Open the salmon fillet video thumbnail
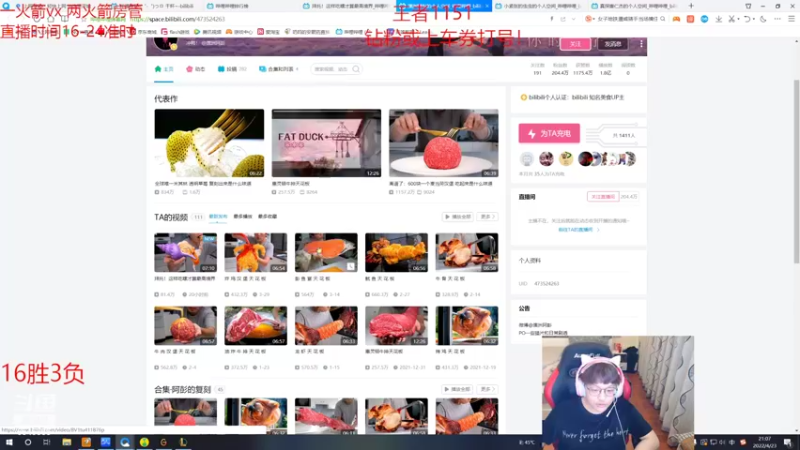The height and width of the screenshot is (450, 800). [x=326, y=253]
